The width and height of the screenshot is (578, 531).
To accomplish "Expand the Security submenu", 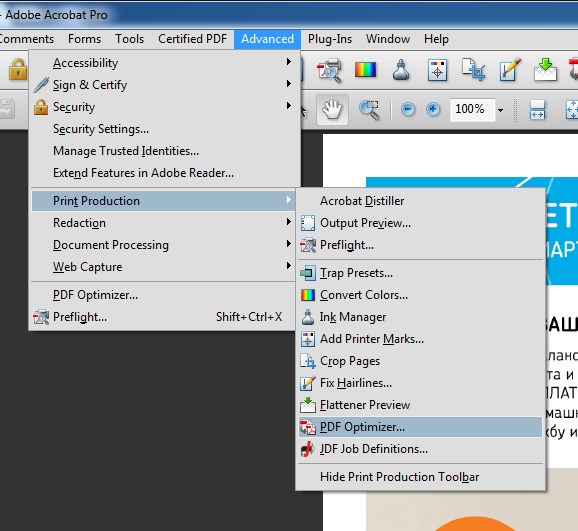I will [164, 107].
